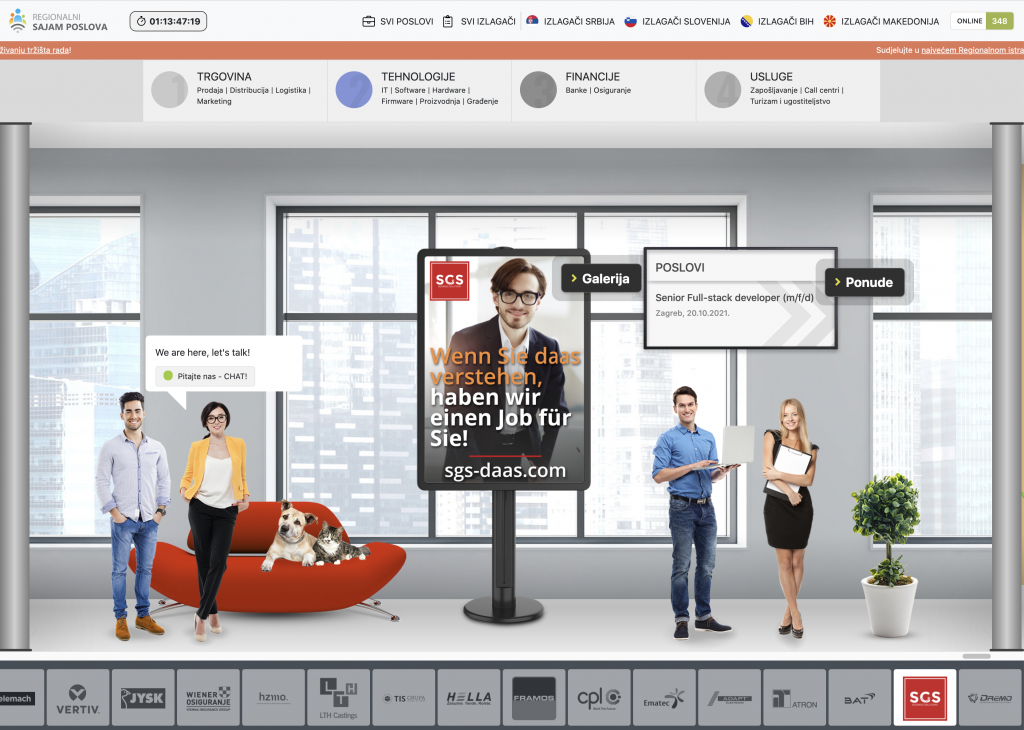Click the POSLOVI panel heading
The height and width of the screenshot is (730, 1024).
(680, 268)
